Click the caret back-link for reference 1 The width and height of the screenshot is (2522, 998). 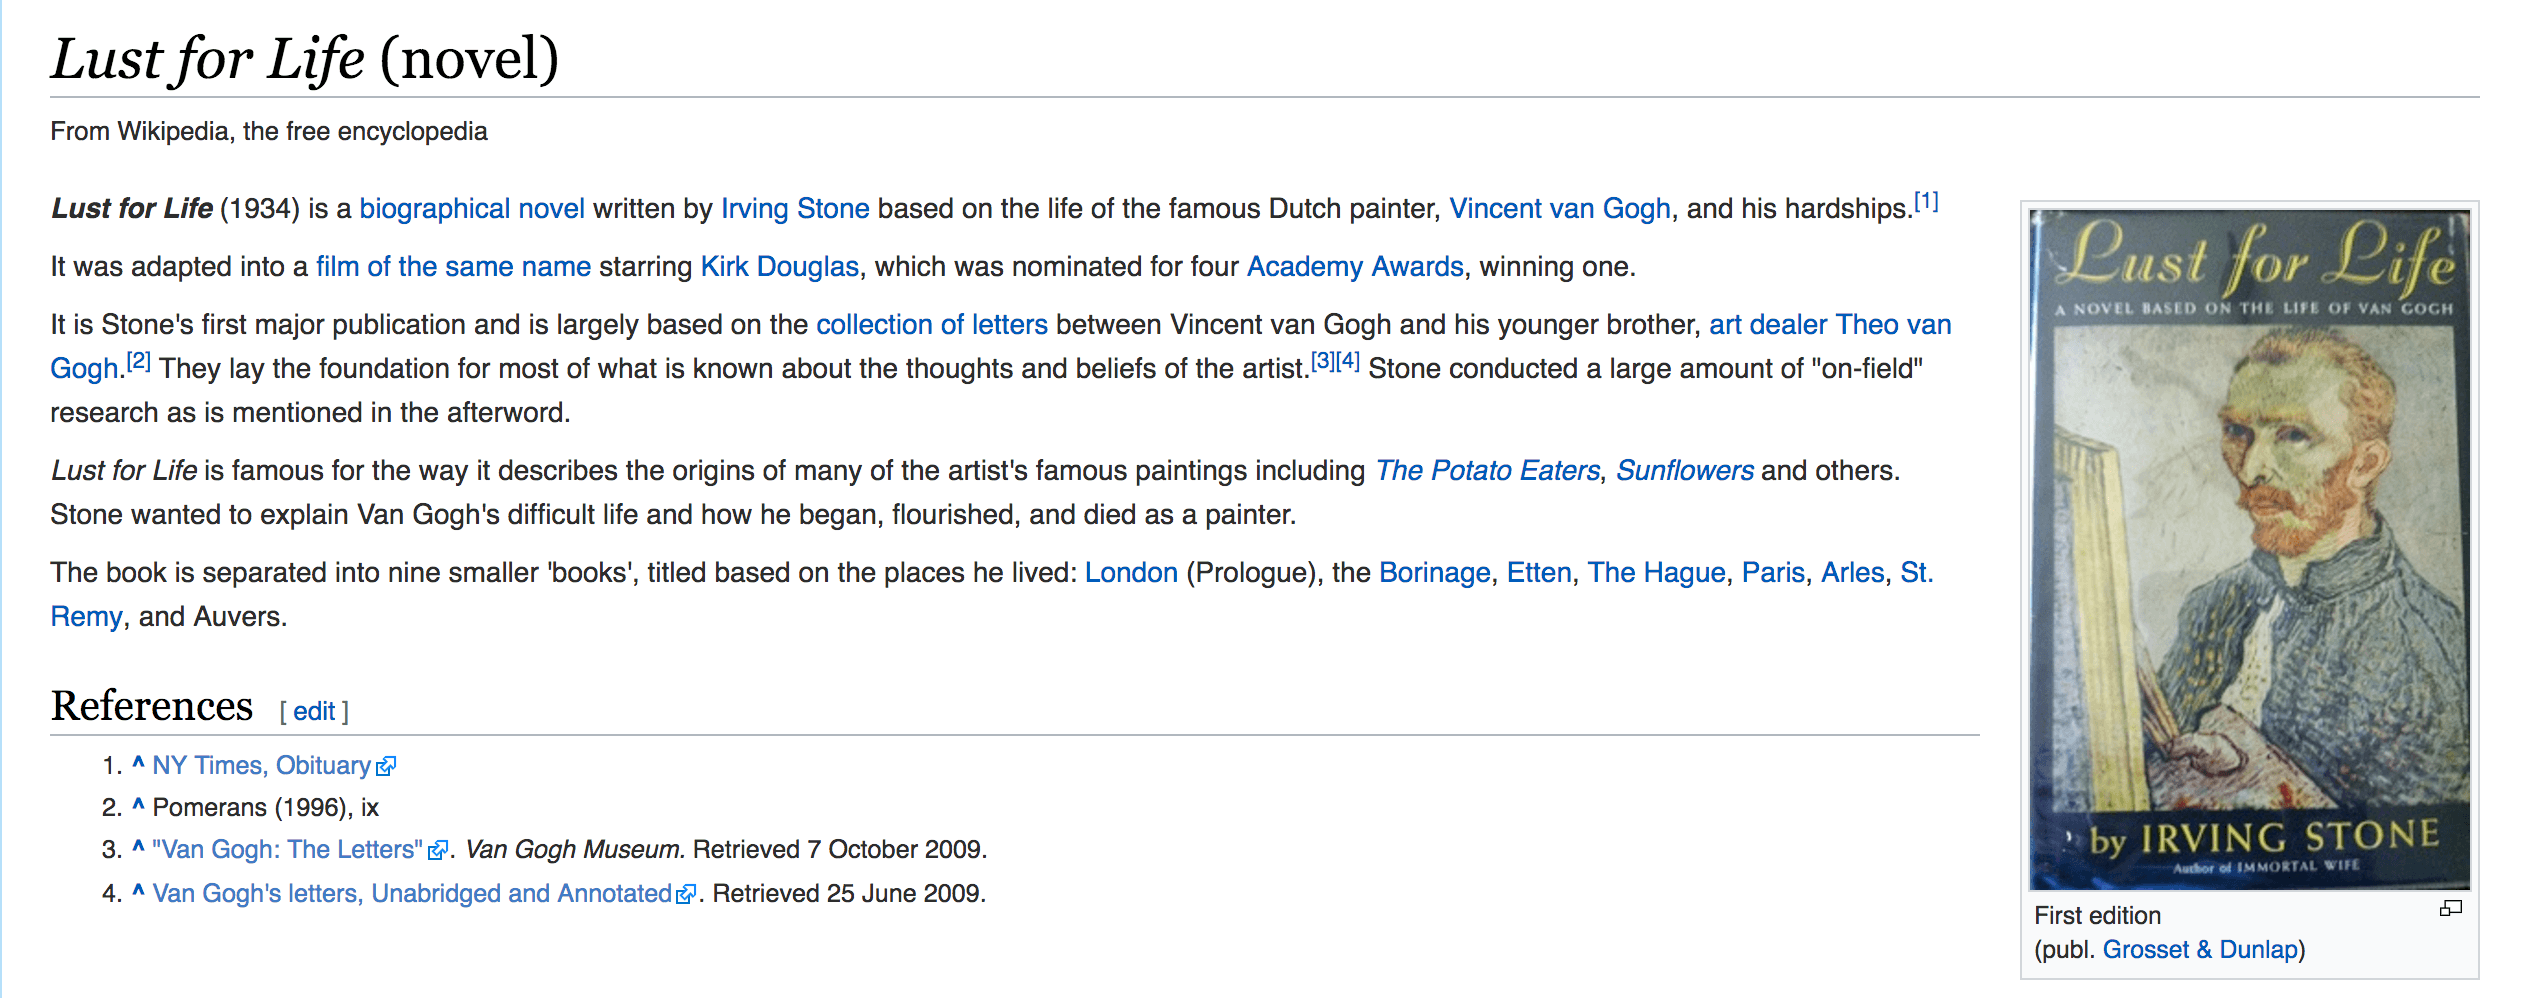click(138, 765)
